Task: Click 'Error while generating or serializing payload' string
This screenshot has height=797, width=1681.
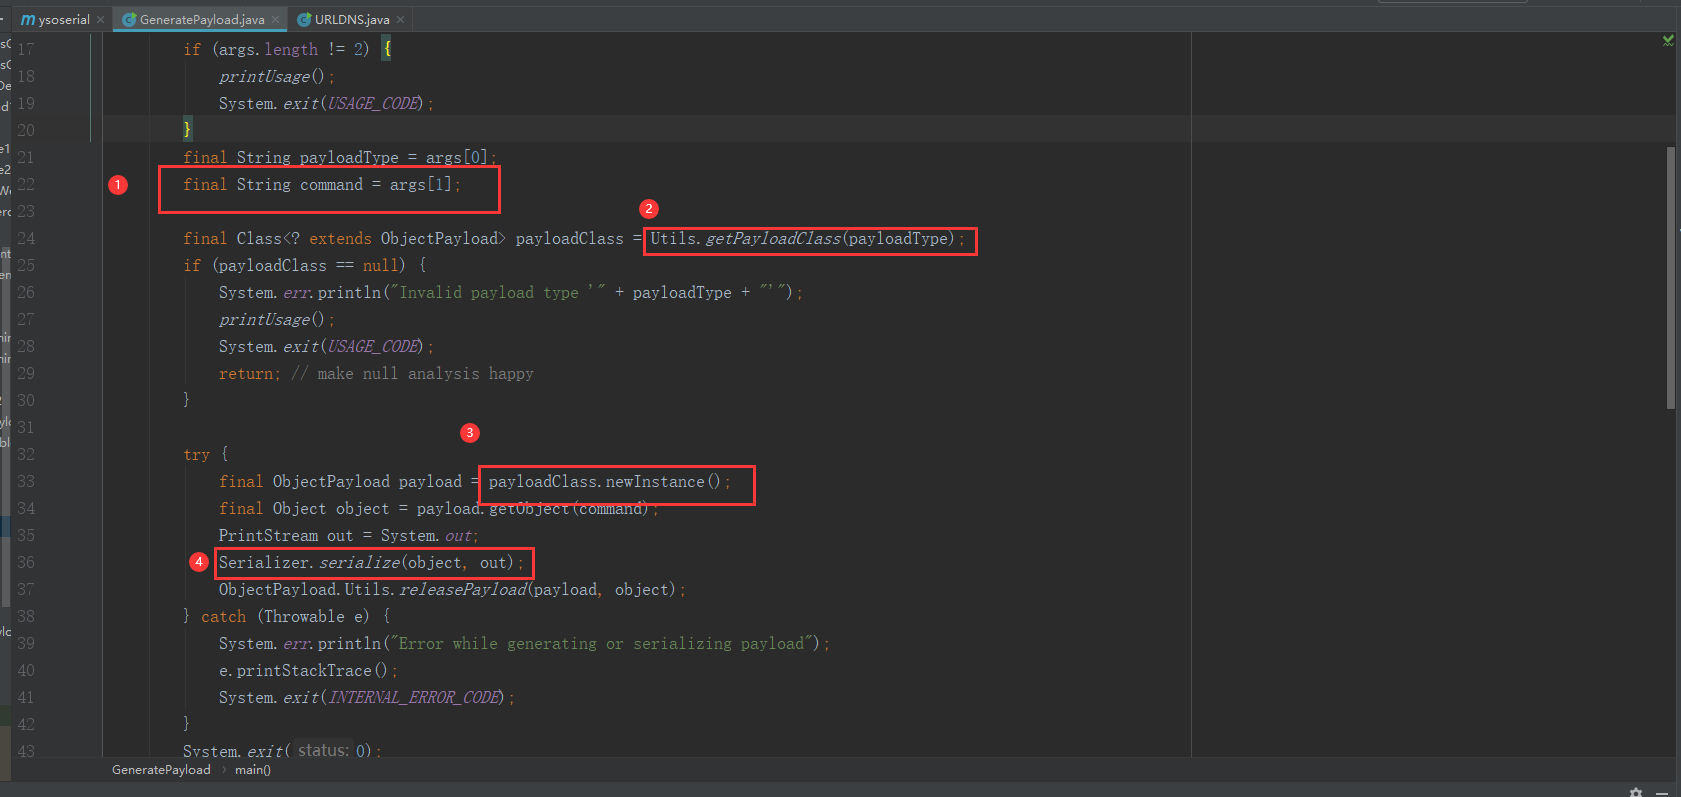Action: click(x=604, y=643)
